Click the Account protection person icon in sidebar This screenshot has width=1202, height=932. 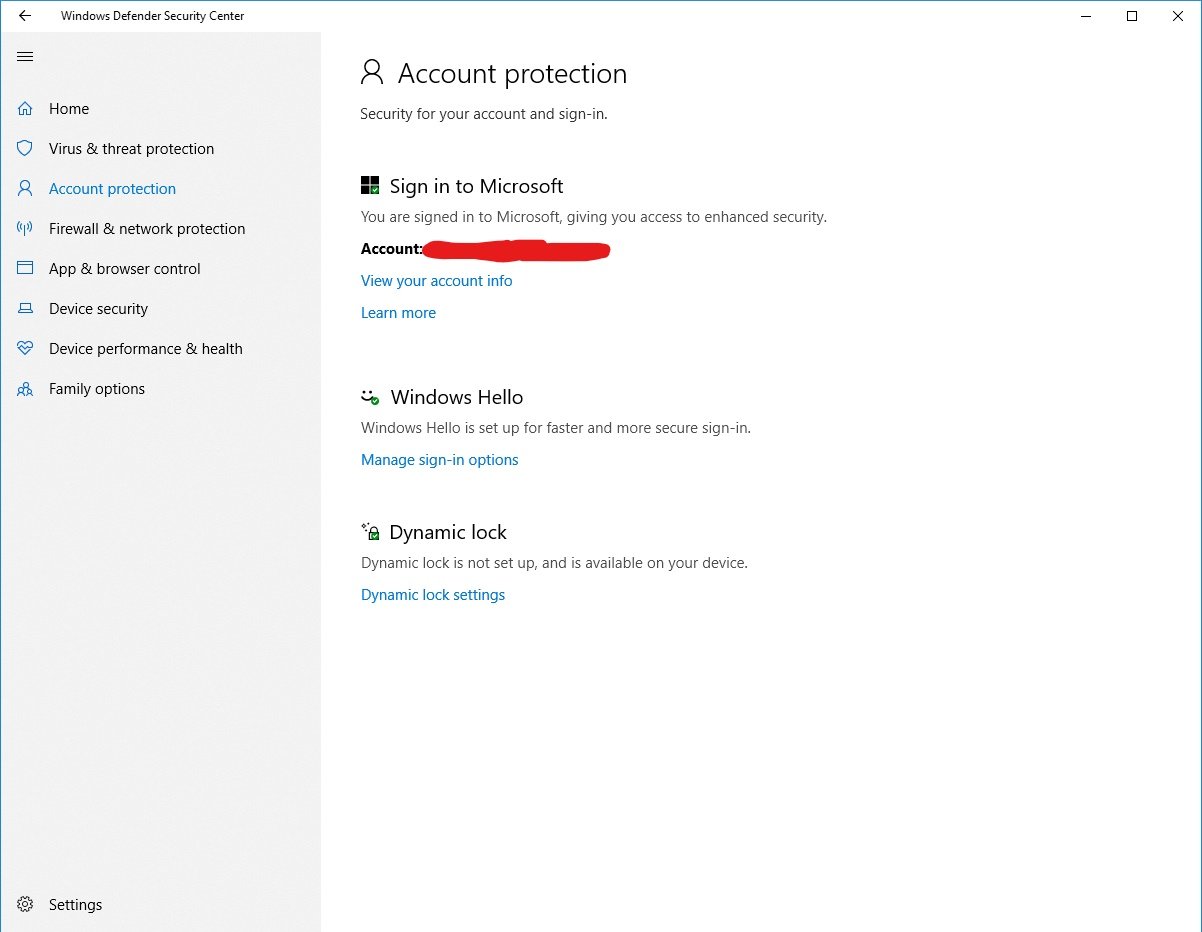[25, 188]
